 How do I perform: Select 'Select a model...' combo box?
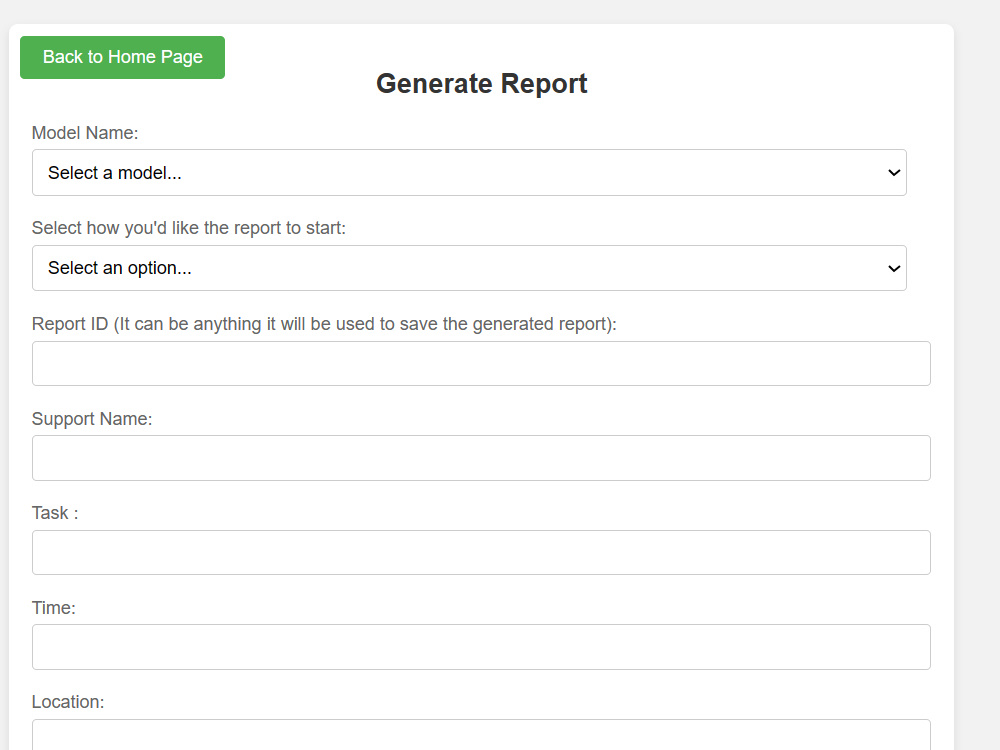[x=470, y=172]
